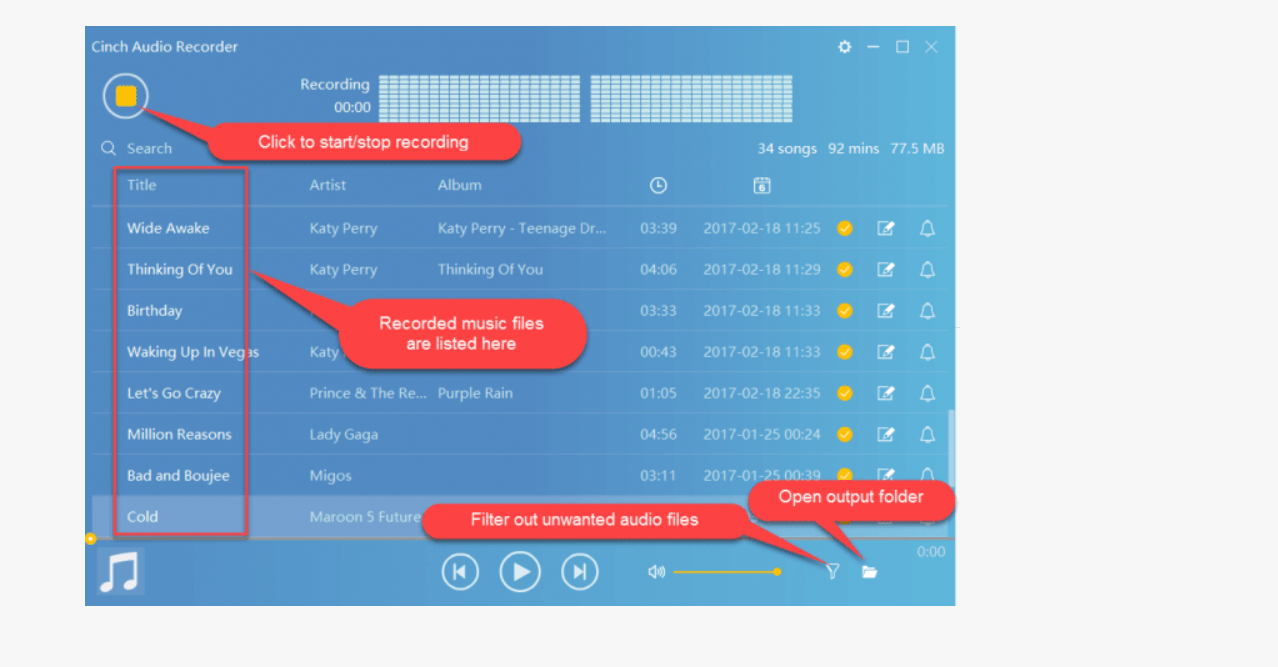Click the volume slider handle

point(777,572)
